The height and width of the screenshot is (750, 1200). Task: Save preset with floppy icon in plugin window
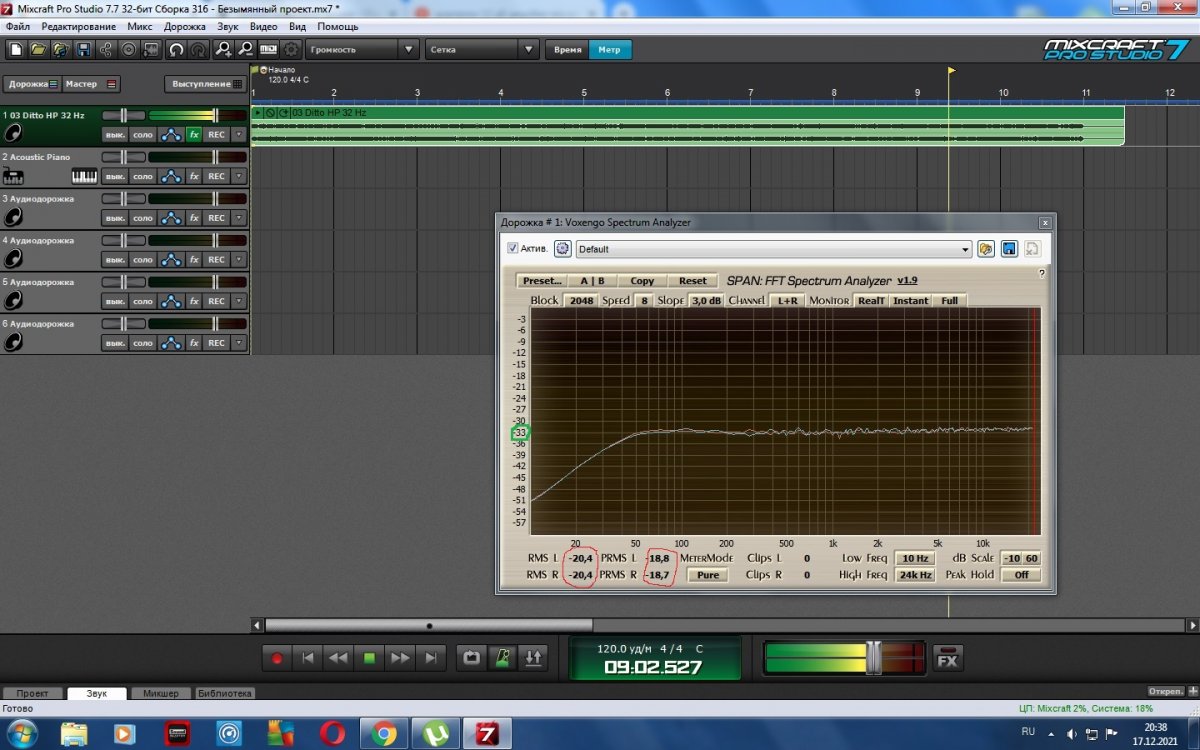pyautogui.click(x=1009, y=249)
